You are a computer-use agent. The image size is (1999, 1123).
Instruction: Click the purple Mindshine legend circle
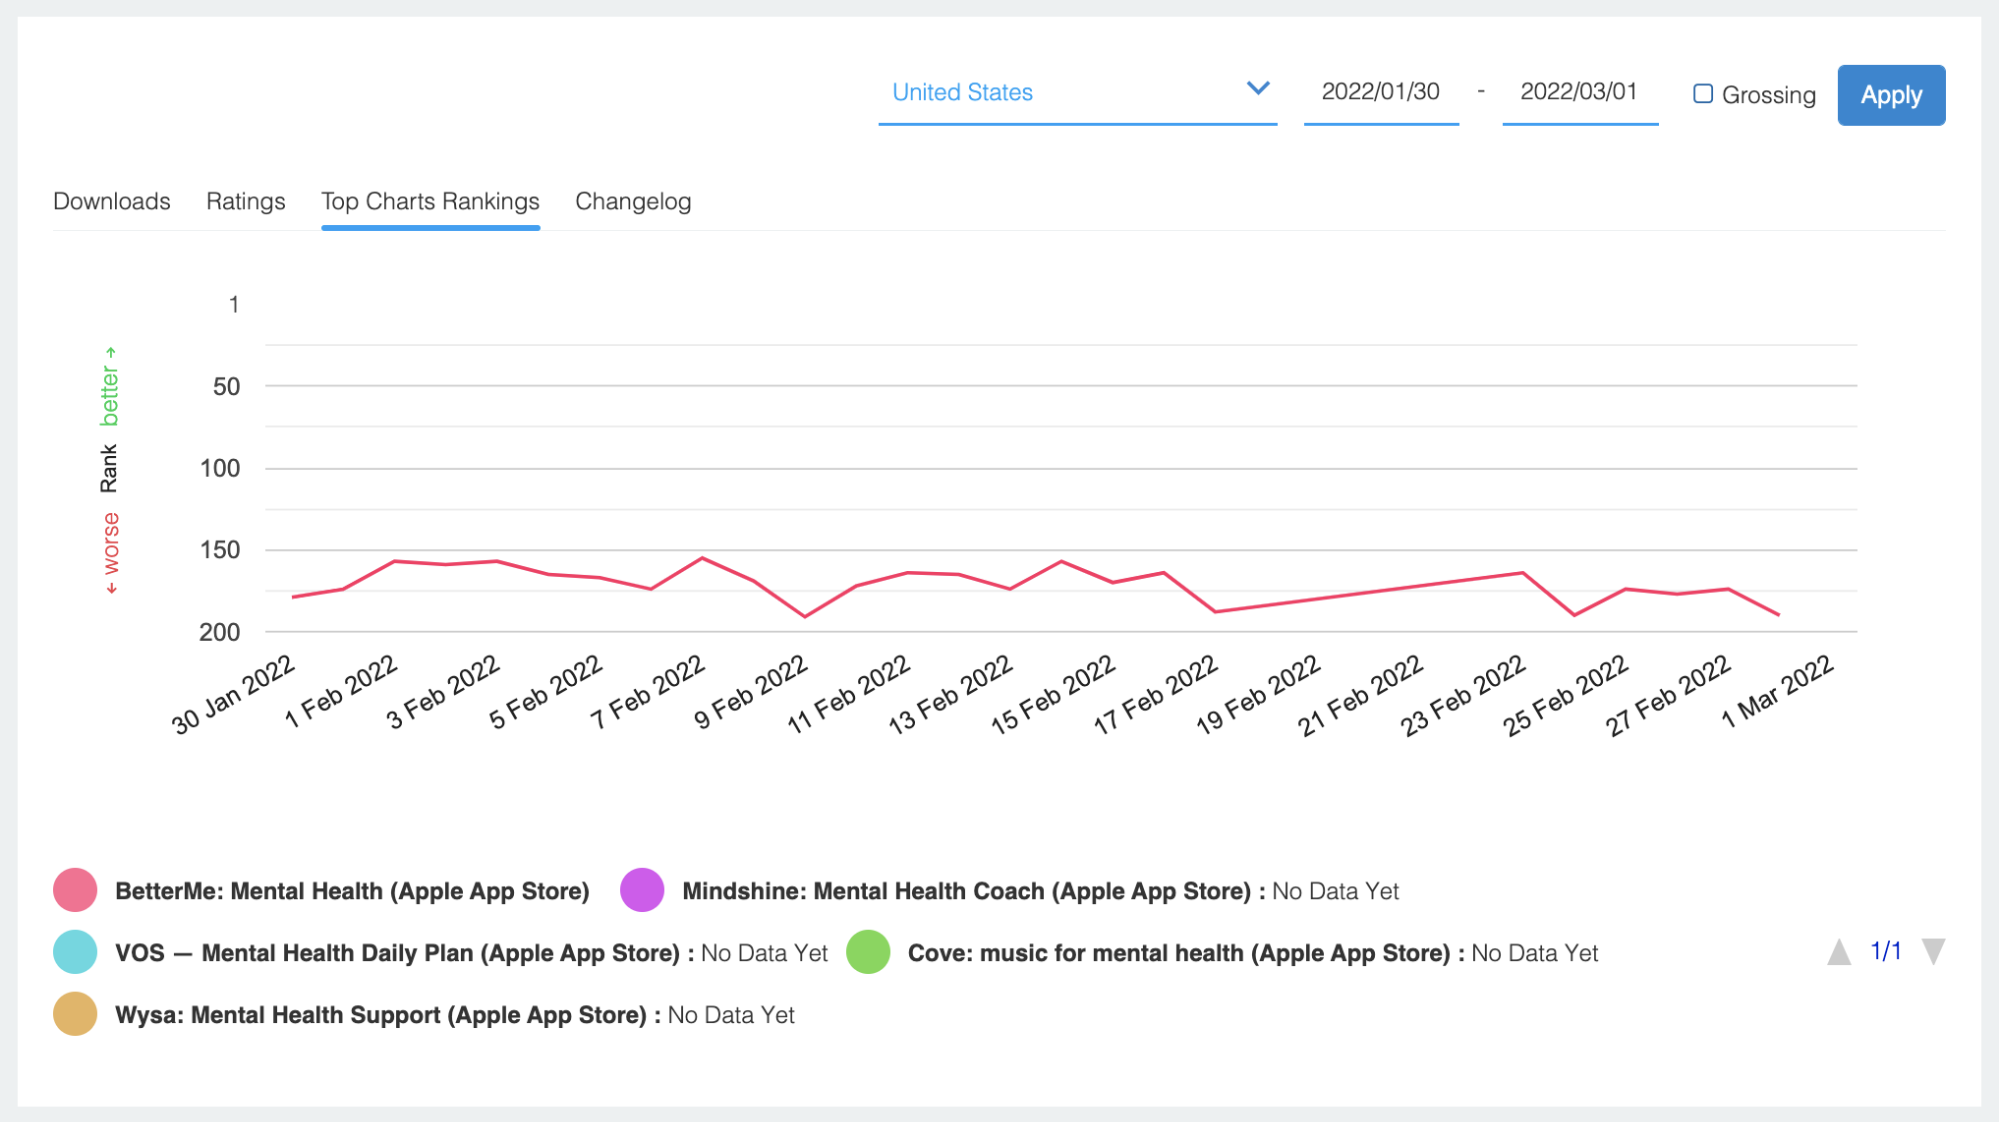[642, 890]
